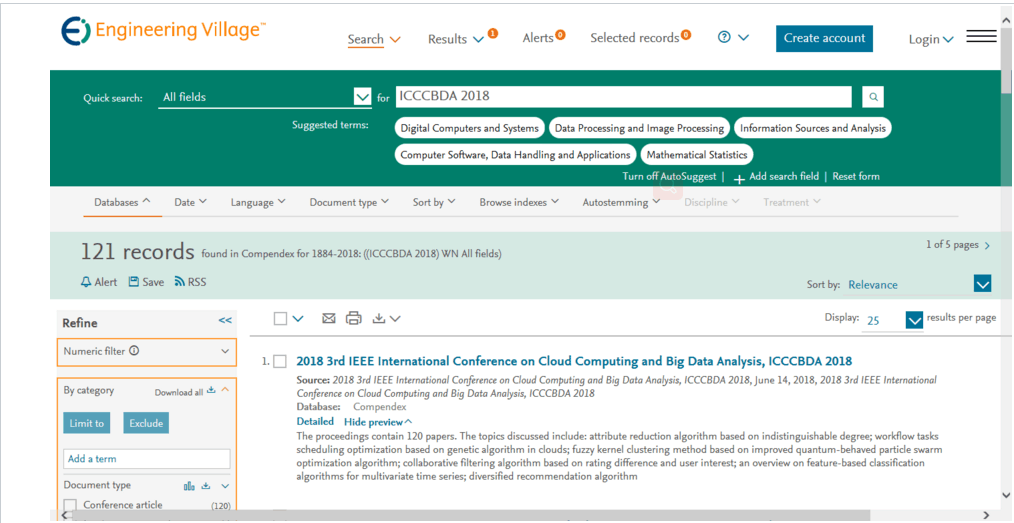Click the Detailed link
Image resolution: width=1014 pixels, height=523 pixels.
click(x=316, y=422)
